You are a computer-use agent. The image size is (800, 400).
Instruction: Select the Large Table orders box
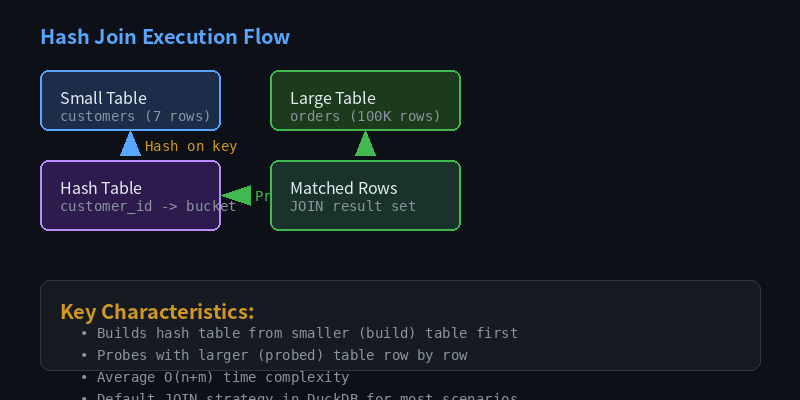tap(365, 101)
